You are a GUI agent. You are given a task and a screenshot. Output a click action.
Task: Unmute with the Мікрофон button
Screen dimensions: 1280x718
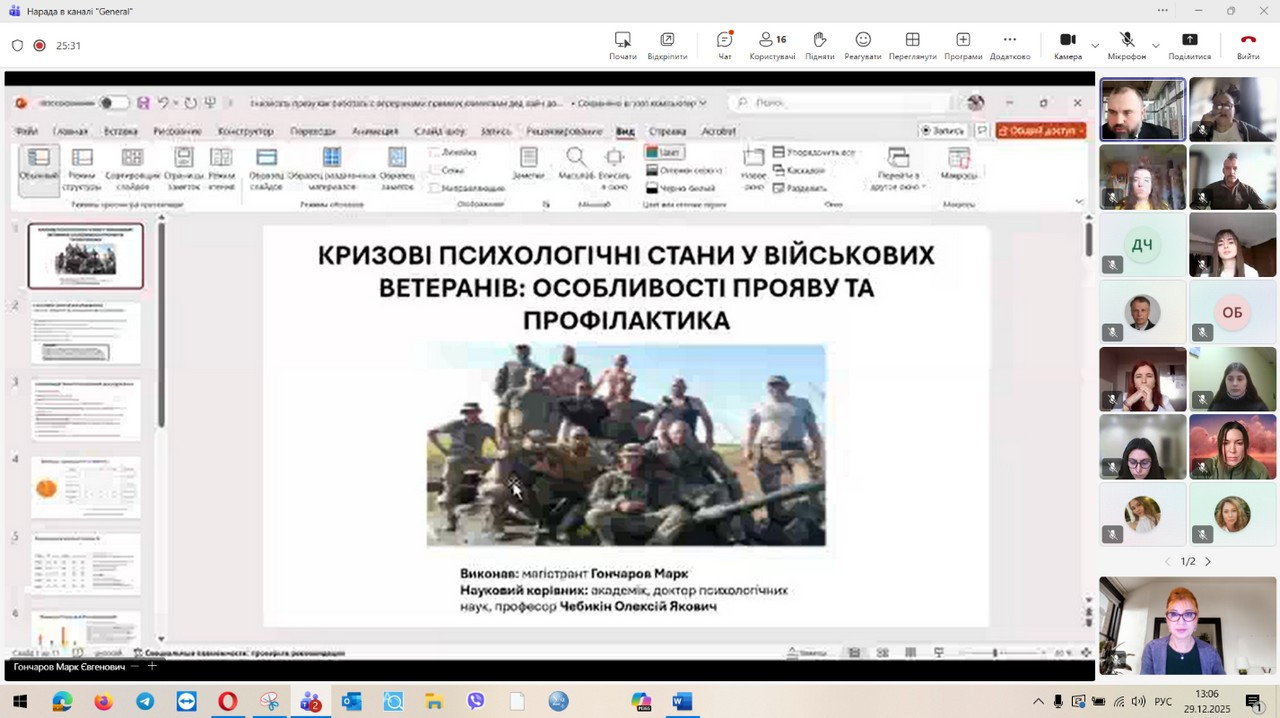coord(1126,45)
